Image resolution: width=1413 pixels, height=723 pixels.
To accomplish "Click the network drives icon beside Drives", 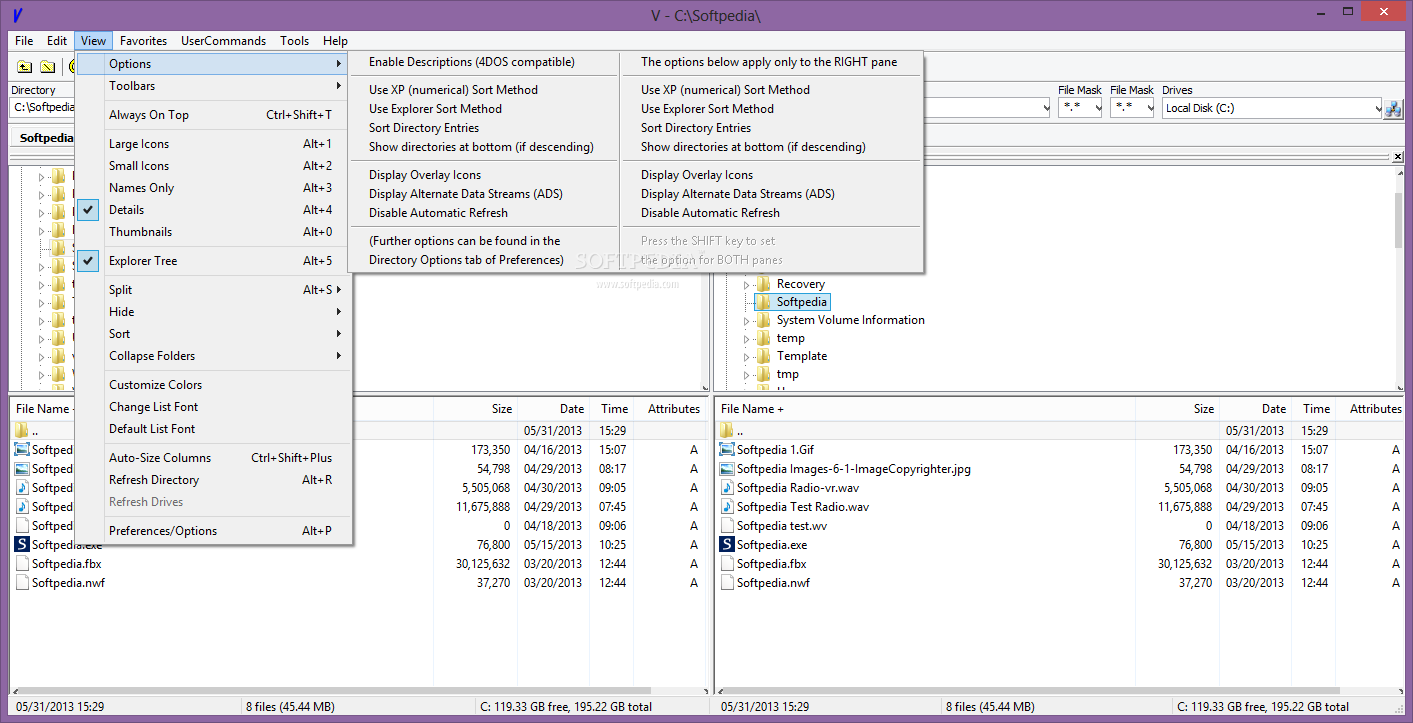I will click(1393, 109).
